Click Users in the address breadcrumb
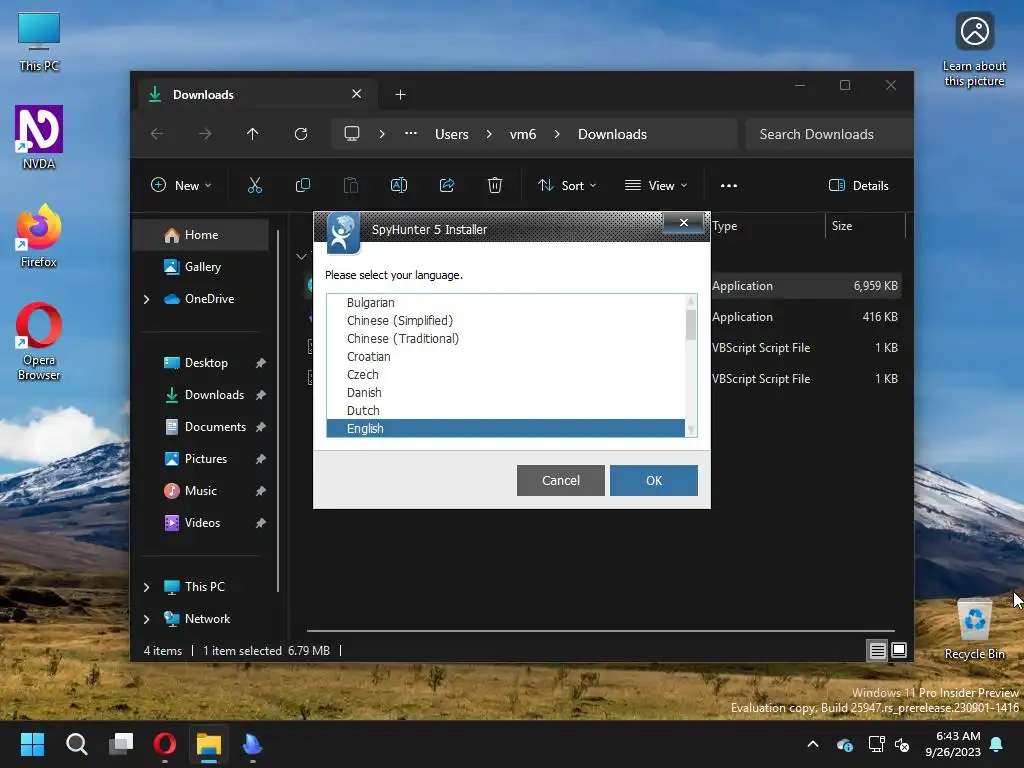 click(x=452, y=134)
